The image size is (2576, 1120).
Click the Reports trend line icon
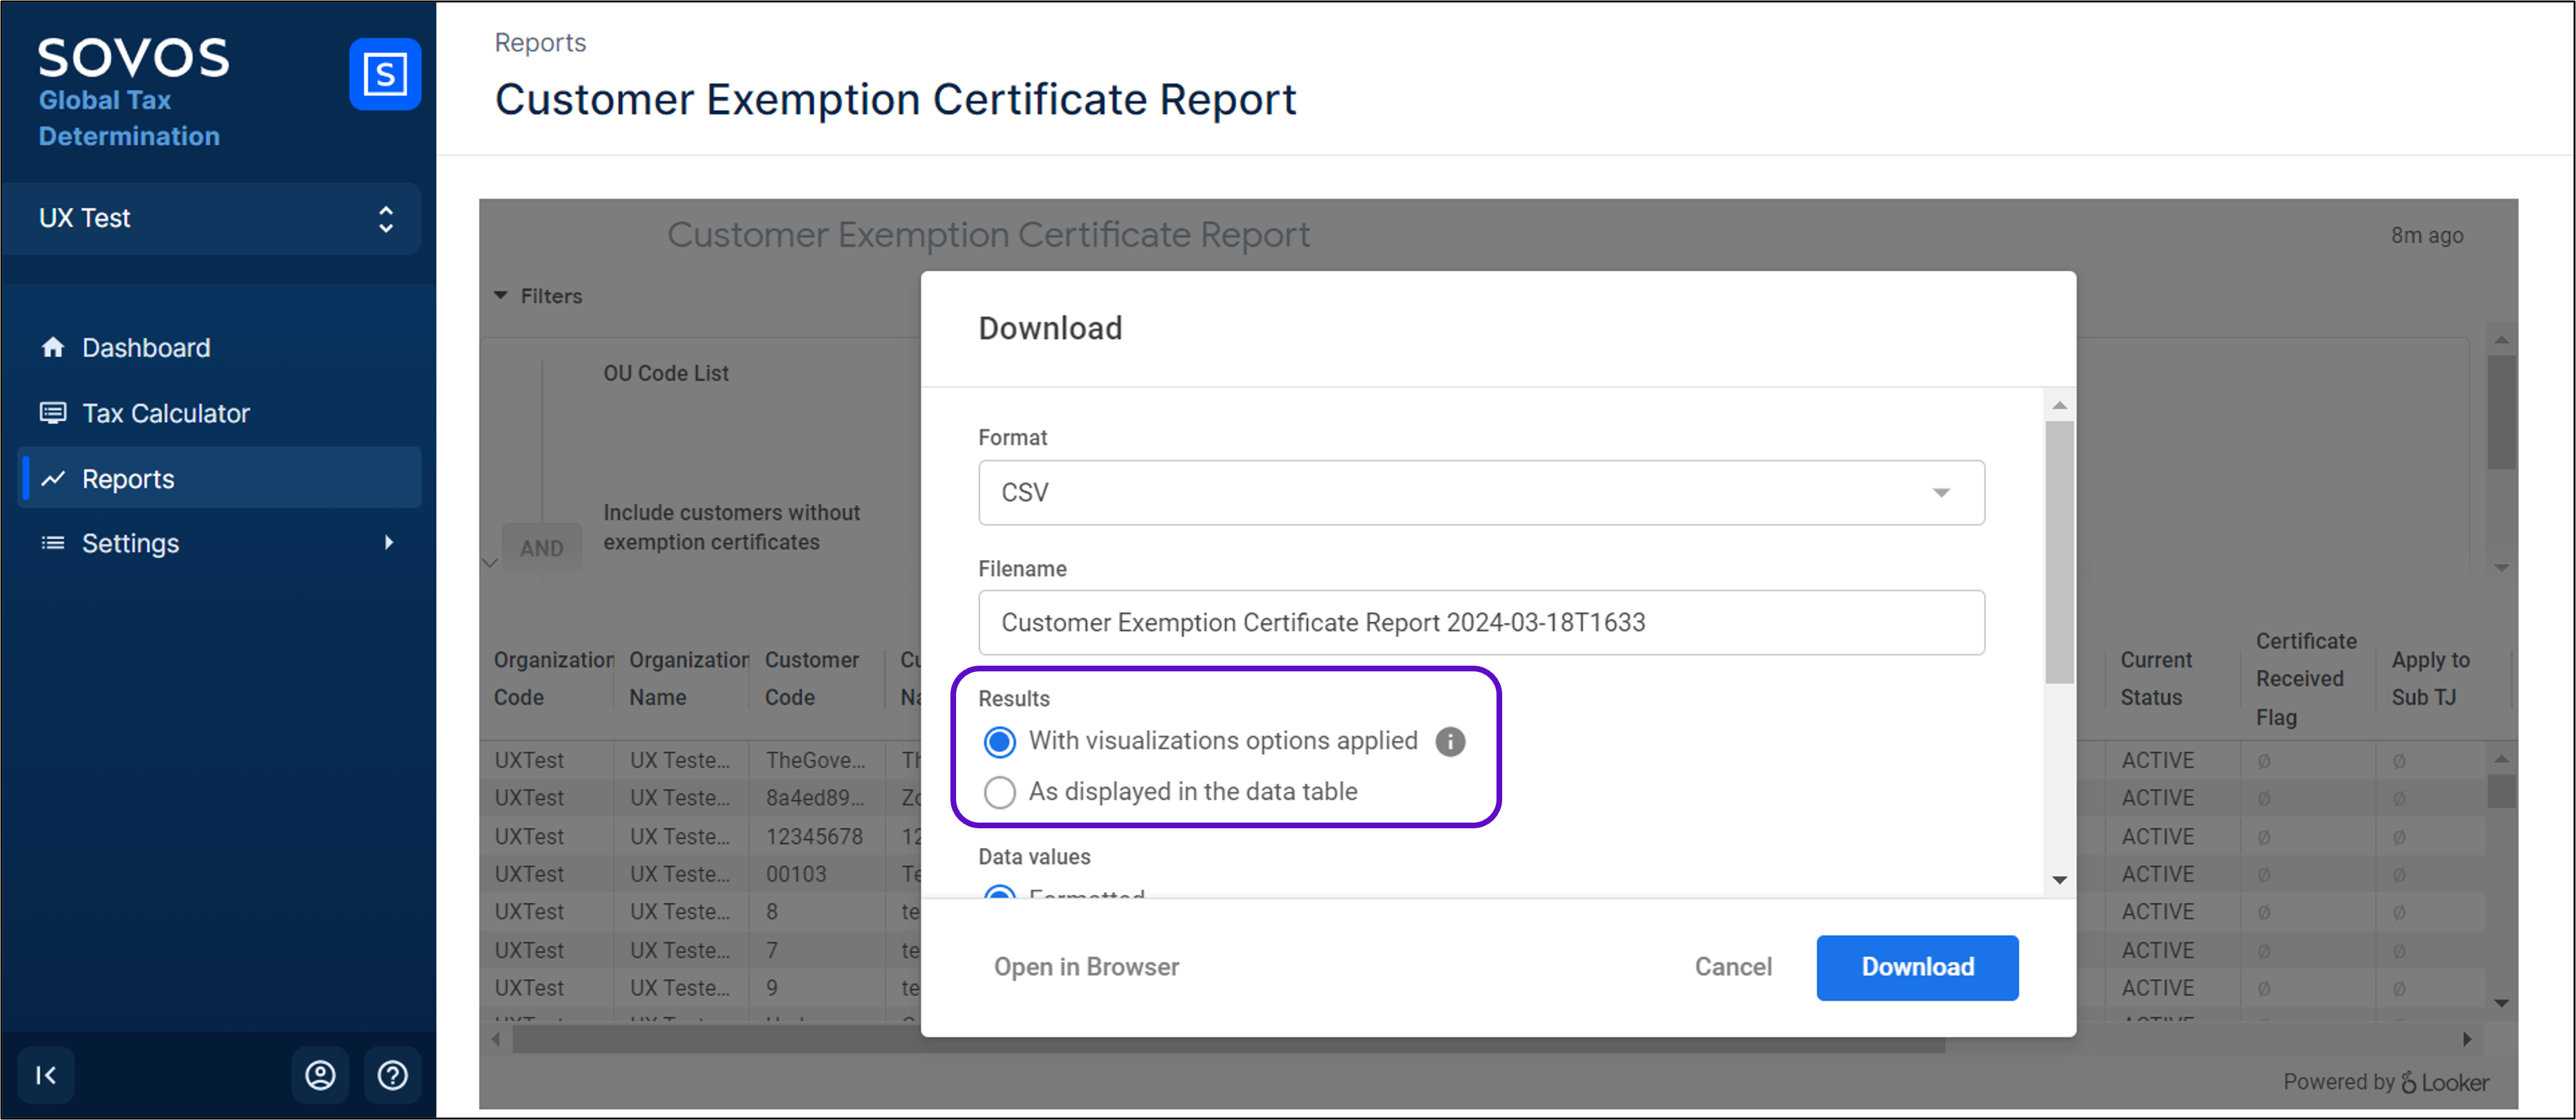[53, 479]
